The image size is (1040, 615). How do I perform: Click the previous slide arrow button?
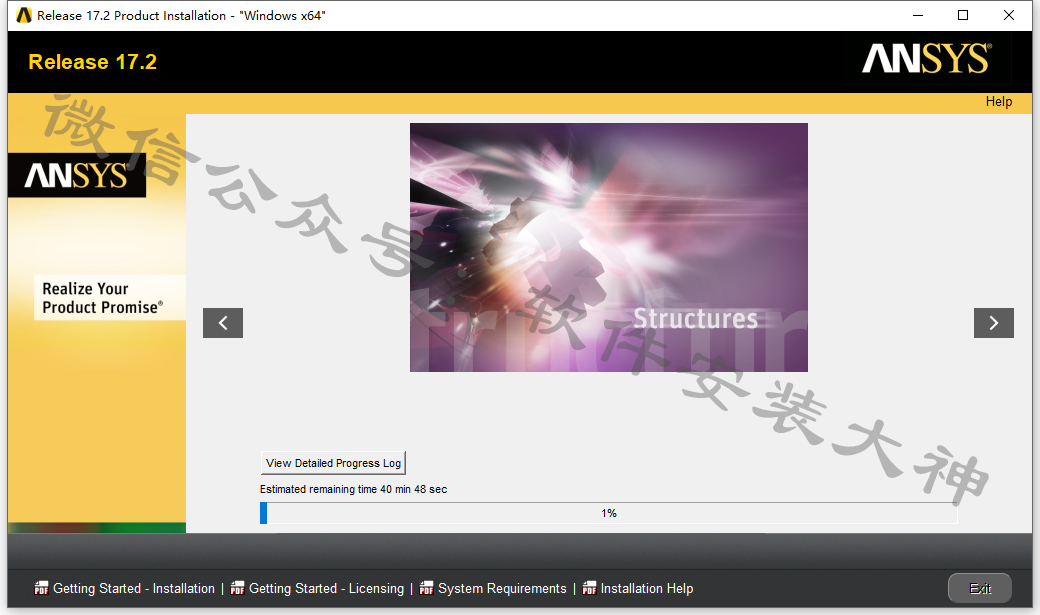(x=223, y=323)
